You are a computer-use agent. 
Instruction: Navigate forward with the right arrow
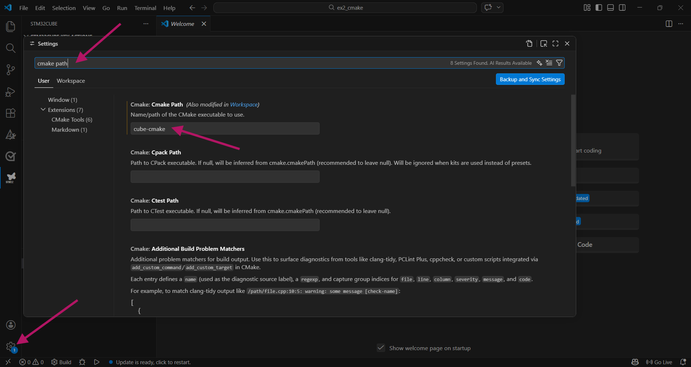(204, 7)
